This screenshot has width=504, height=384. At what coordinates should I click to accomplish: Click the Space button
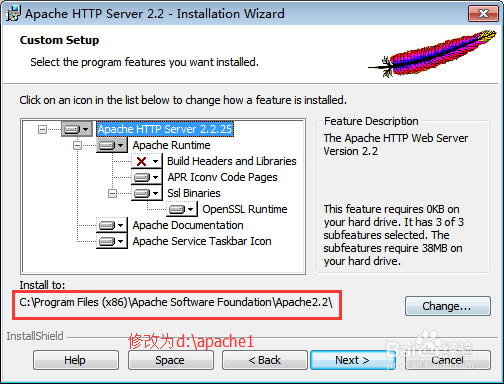click(x=171, y=360)
